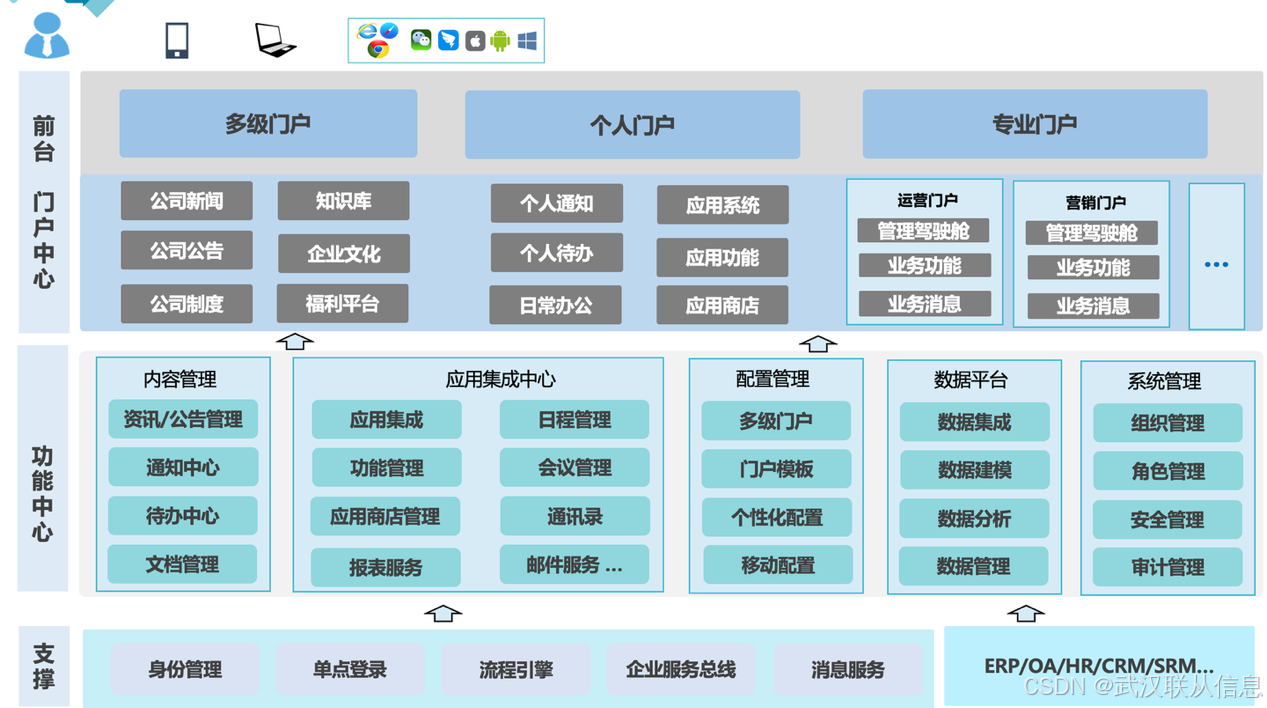Screen dimensions: 1267x708
Task: Select the 专业门户 portal header
Action: (x=1035, y=124)
